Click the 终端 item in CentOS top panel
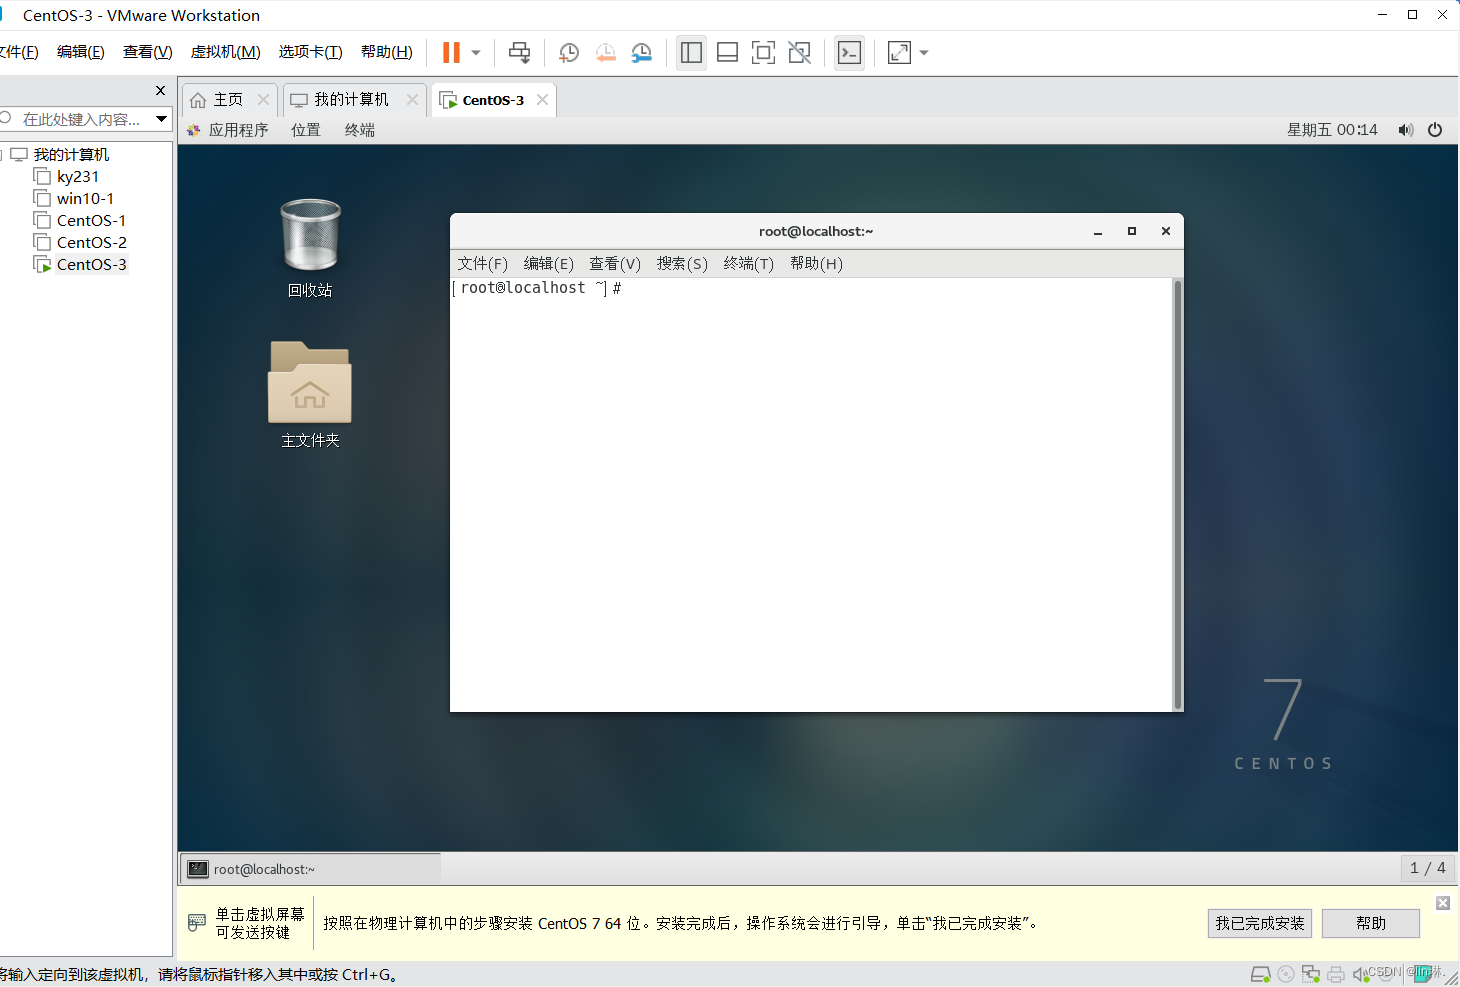 360,130
